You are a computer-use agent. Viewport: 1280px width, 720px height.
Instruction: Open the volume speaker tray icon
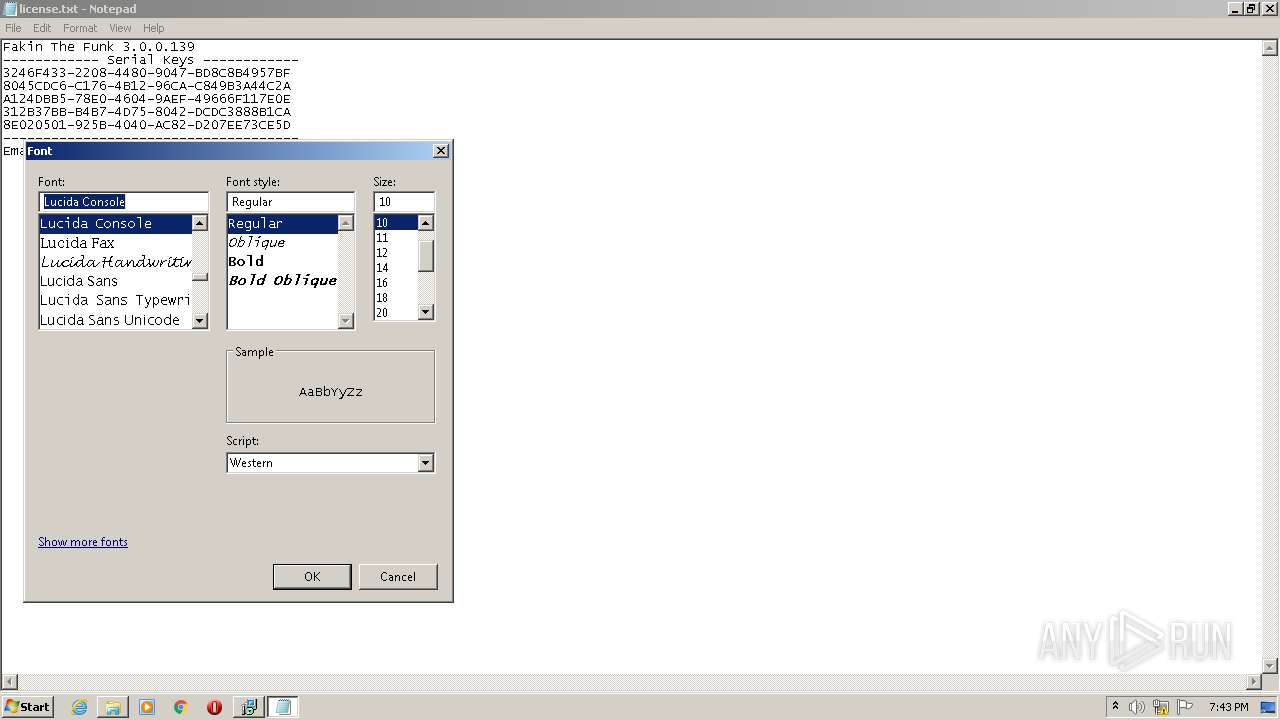click(x=1137, y=707)
